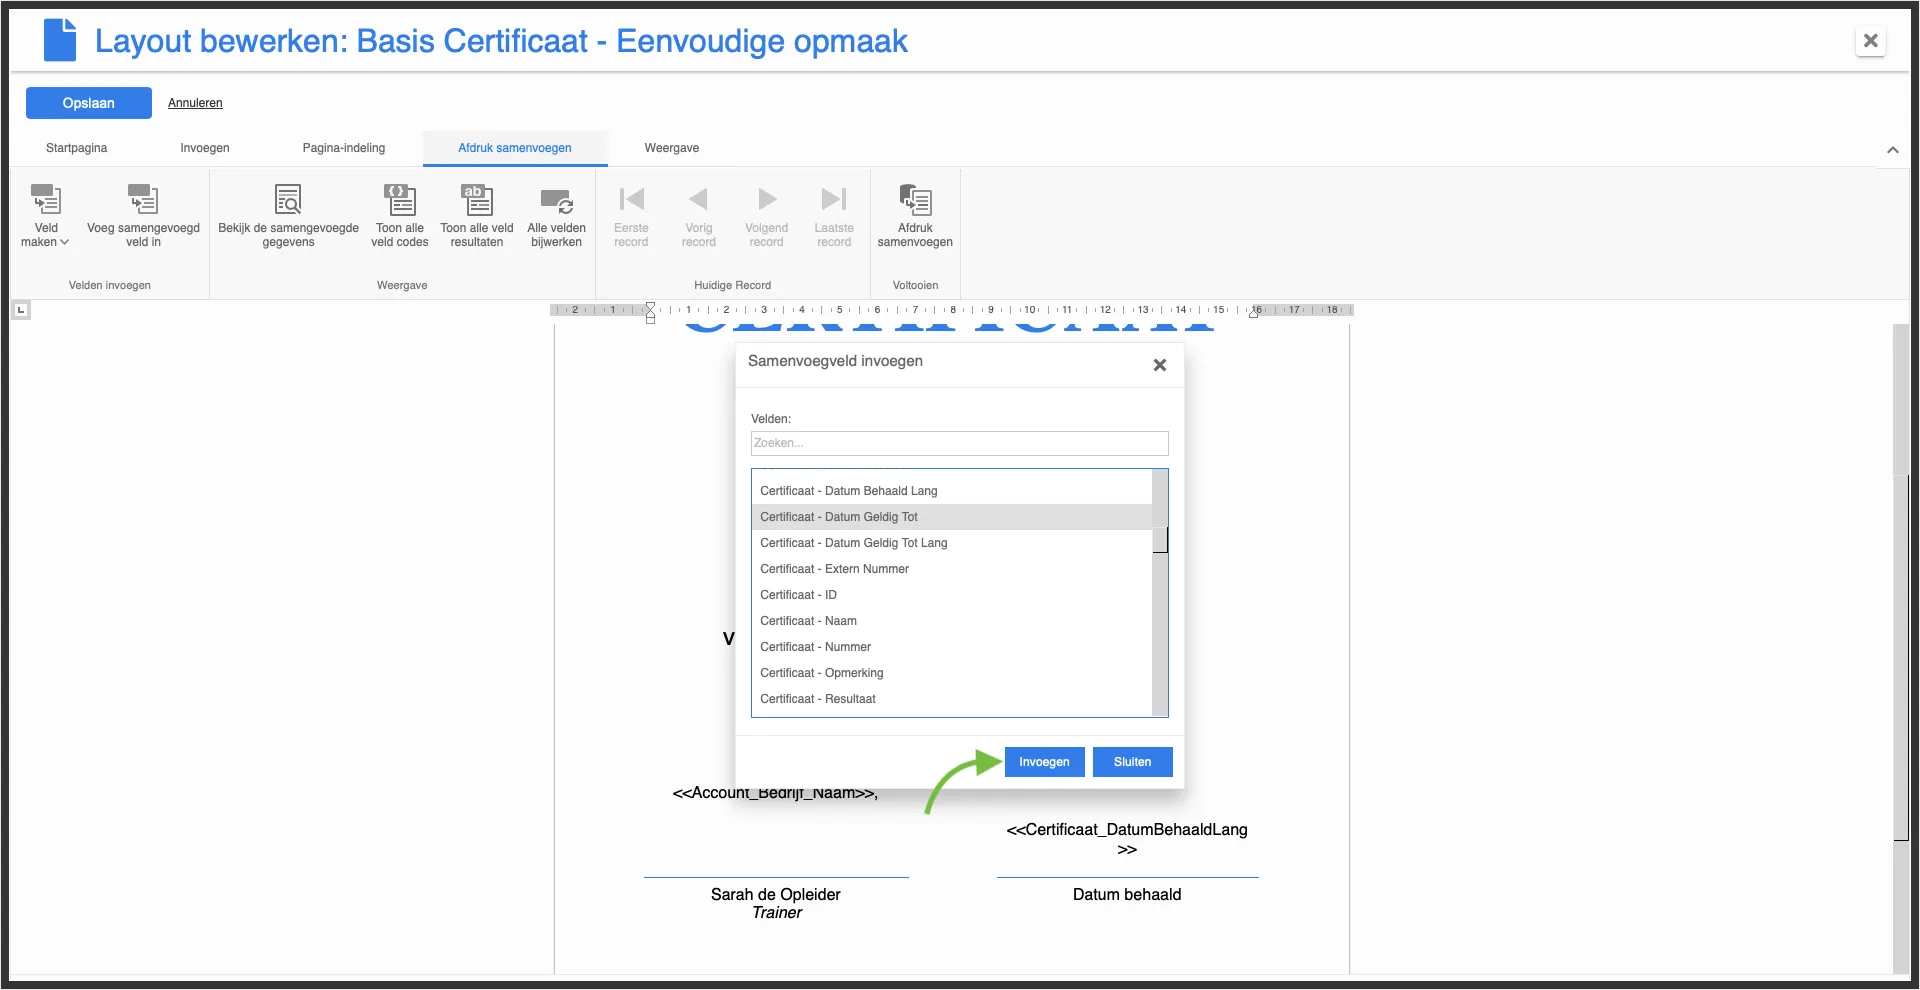The height and width of the screenshot is (990, 1920).
Task: Open Afdruk samenvoegen merge completion icon
Action: [x=915, y=215]
